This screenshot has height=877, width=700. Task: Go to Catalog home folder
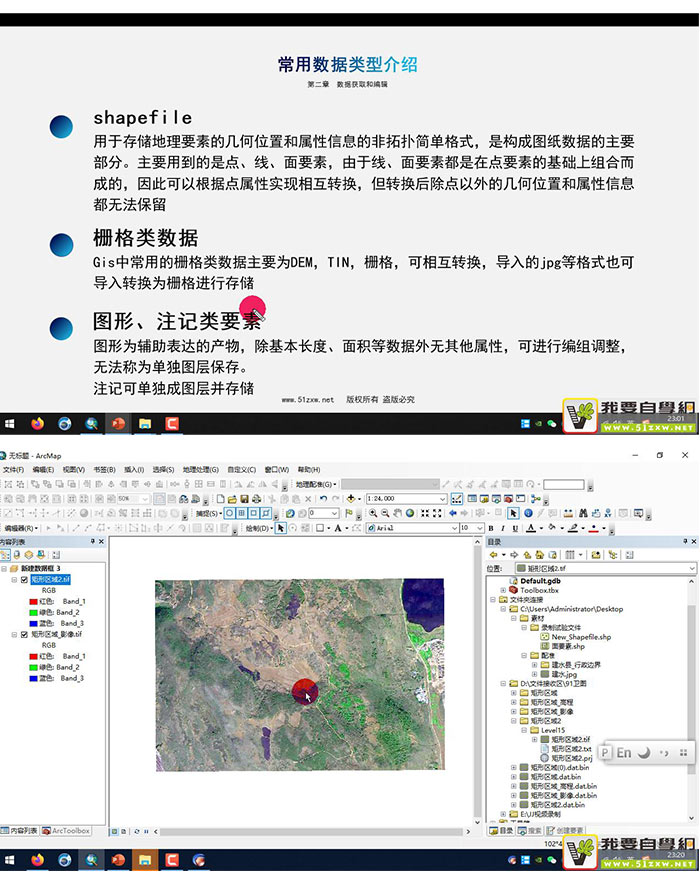coord(540,554)
